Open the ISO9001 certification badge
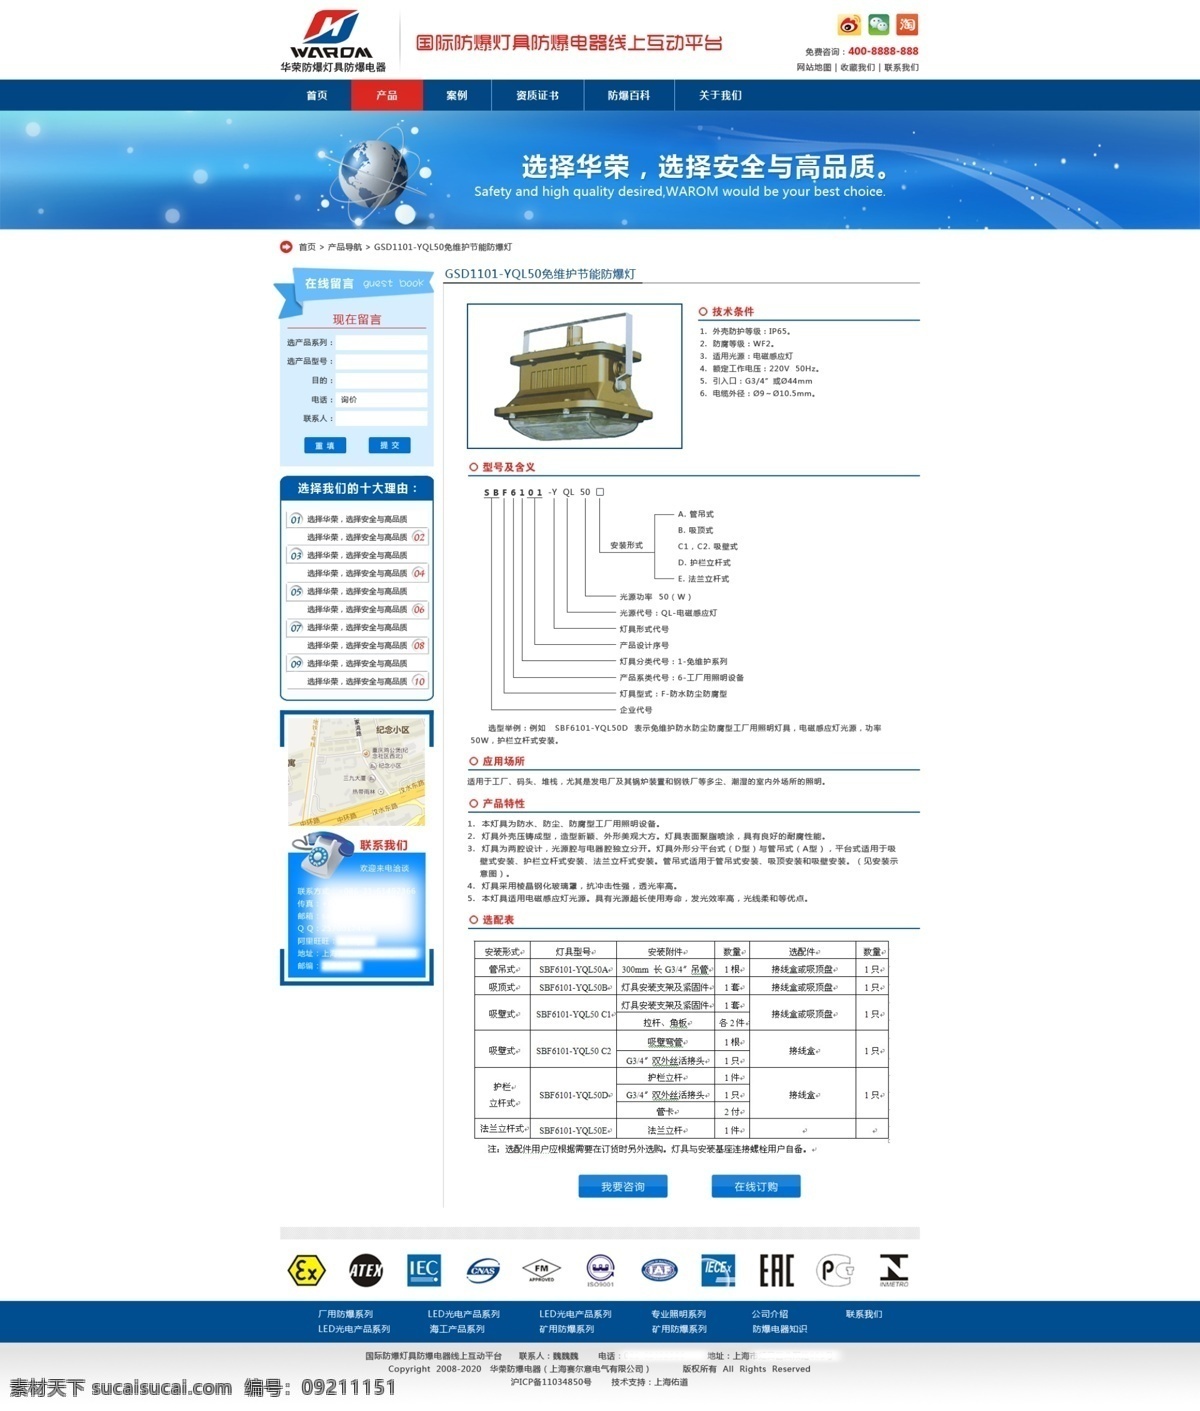The height and width of the screenshot is (1411, 1200). tap(600, 1270)
